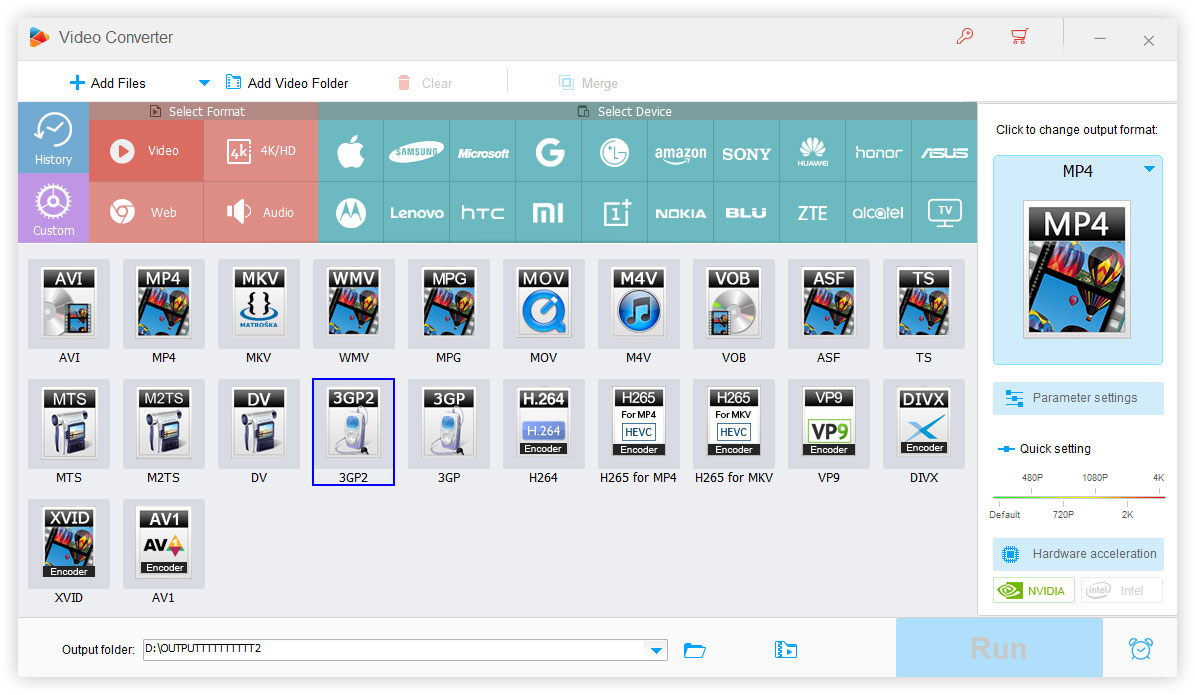1195x695 pixels.
Task: Select the VP9 encoder format
Action: [x=828, y=424]
